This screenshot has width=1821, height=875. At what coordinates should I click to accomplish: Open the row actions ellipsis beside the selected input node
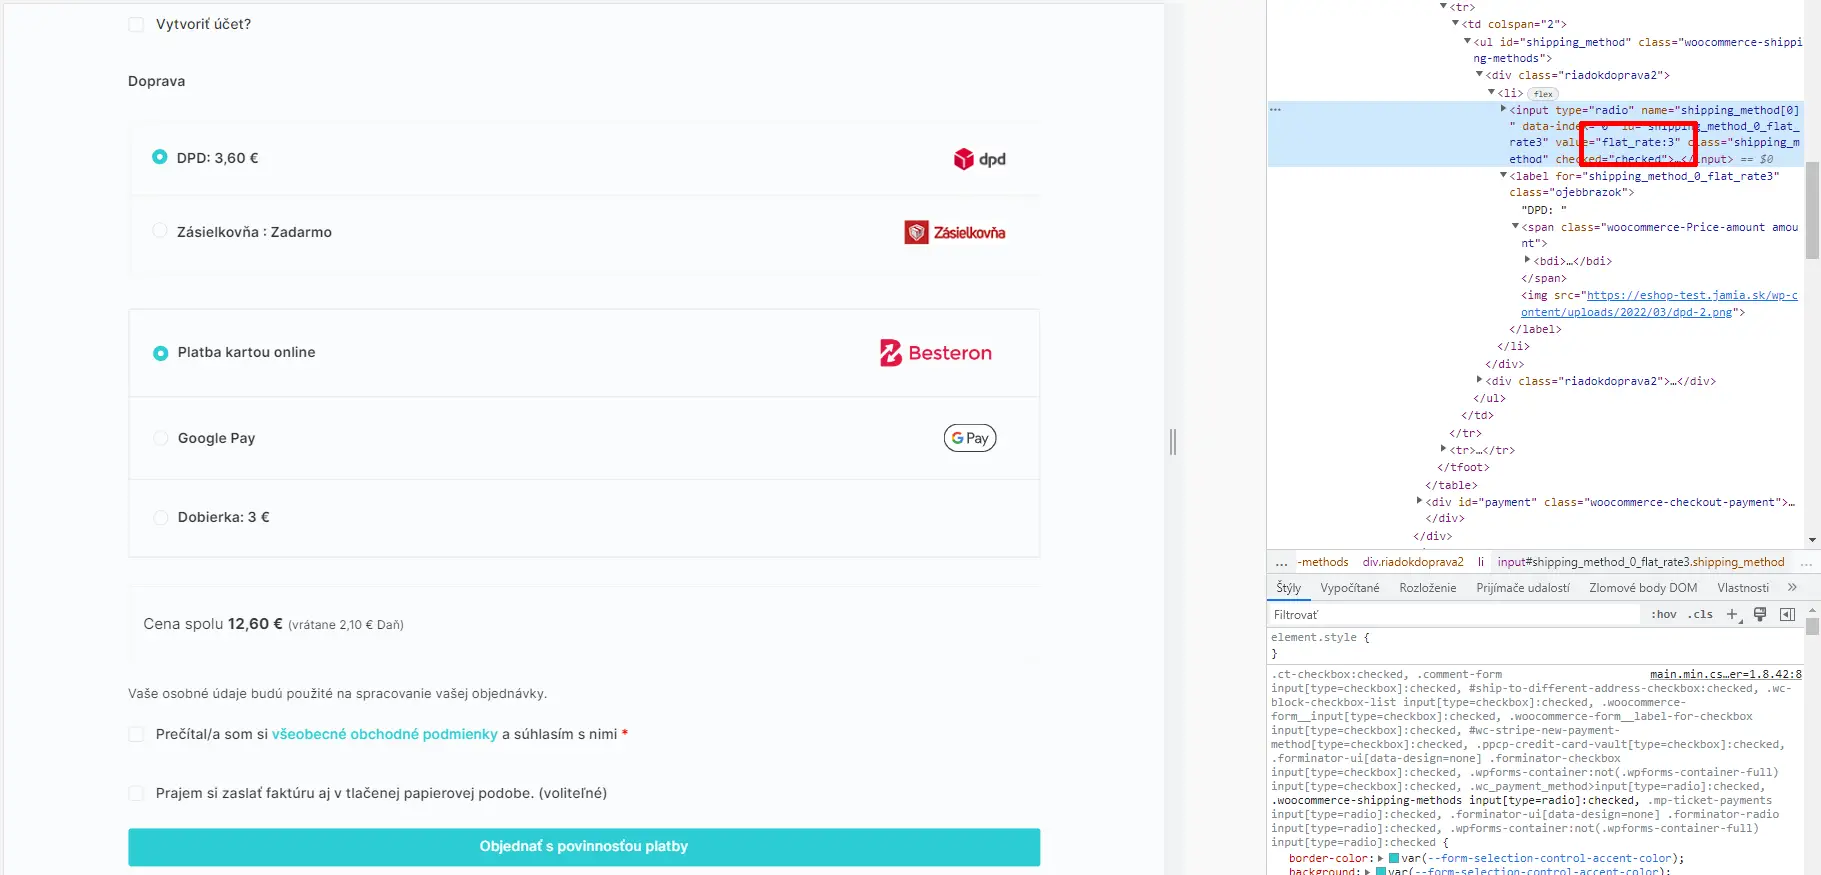(1275, 109)
